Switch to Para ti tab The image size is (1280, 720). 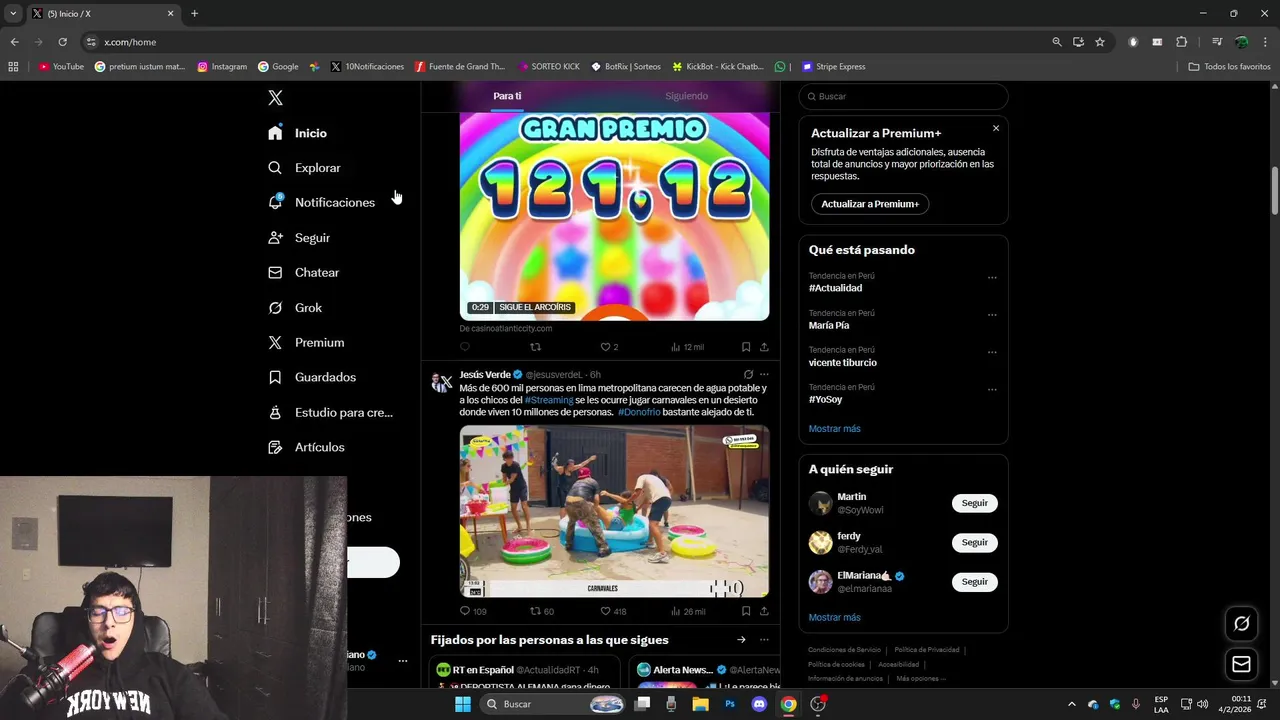(x=507, y=96)
